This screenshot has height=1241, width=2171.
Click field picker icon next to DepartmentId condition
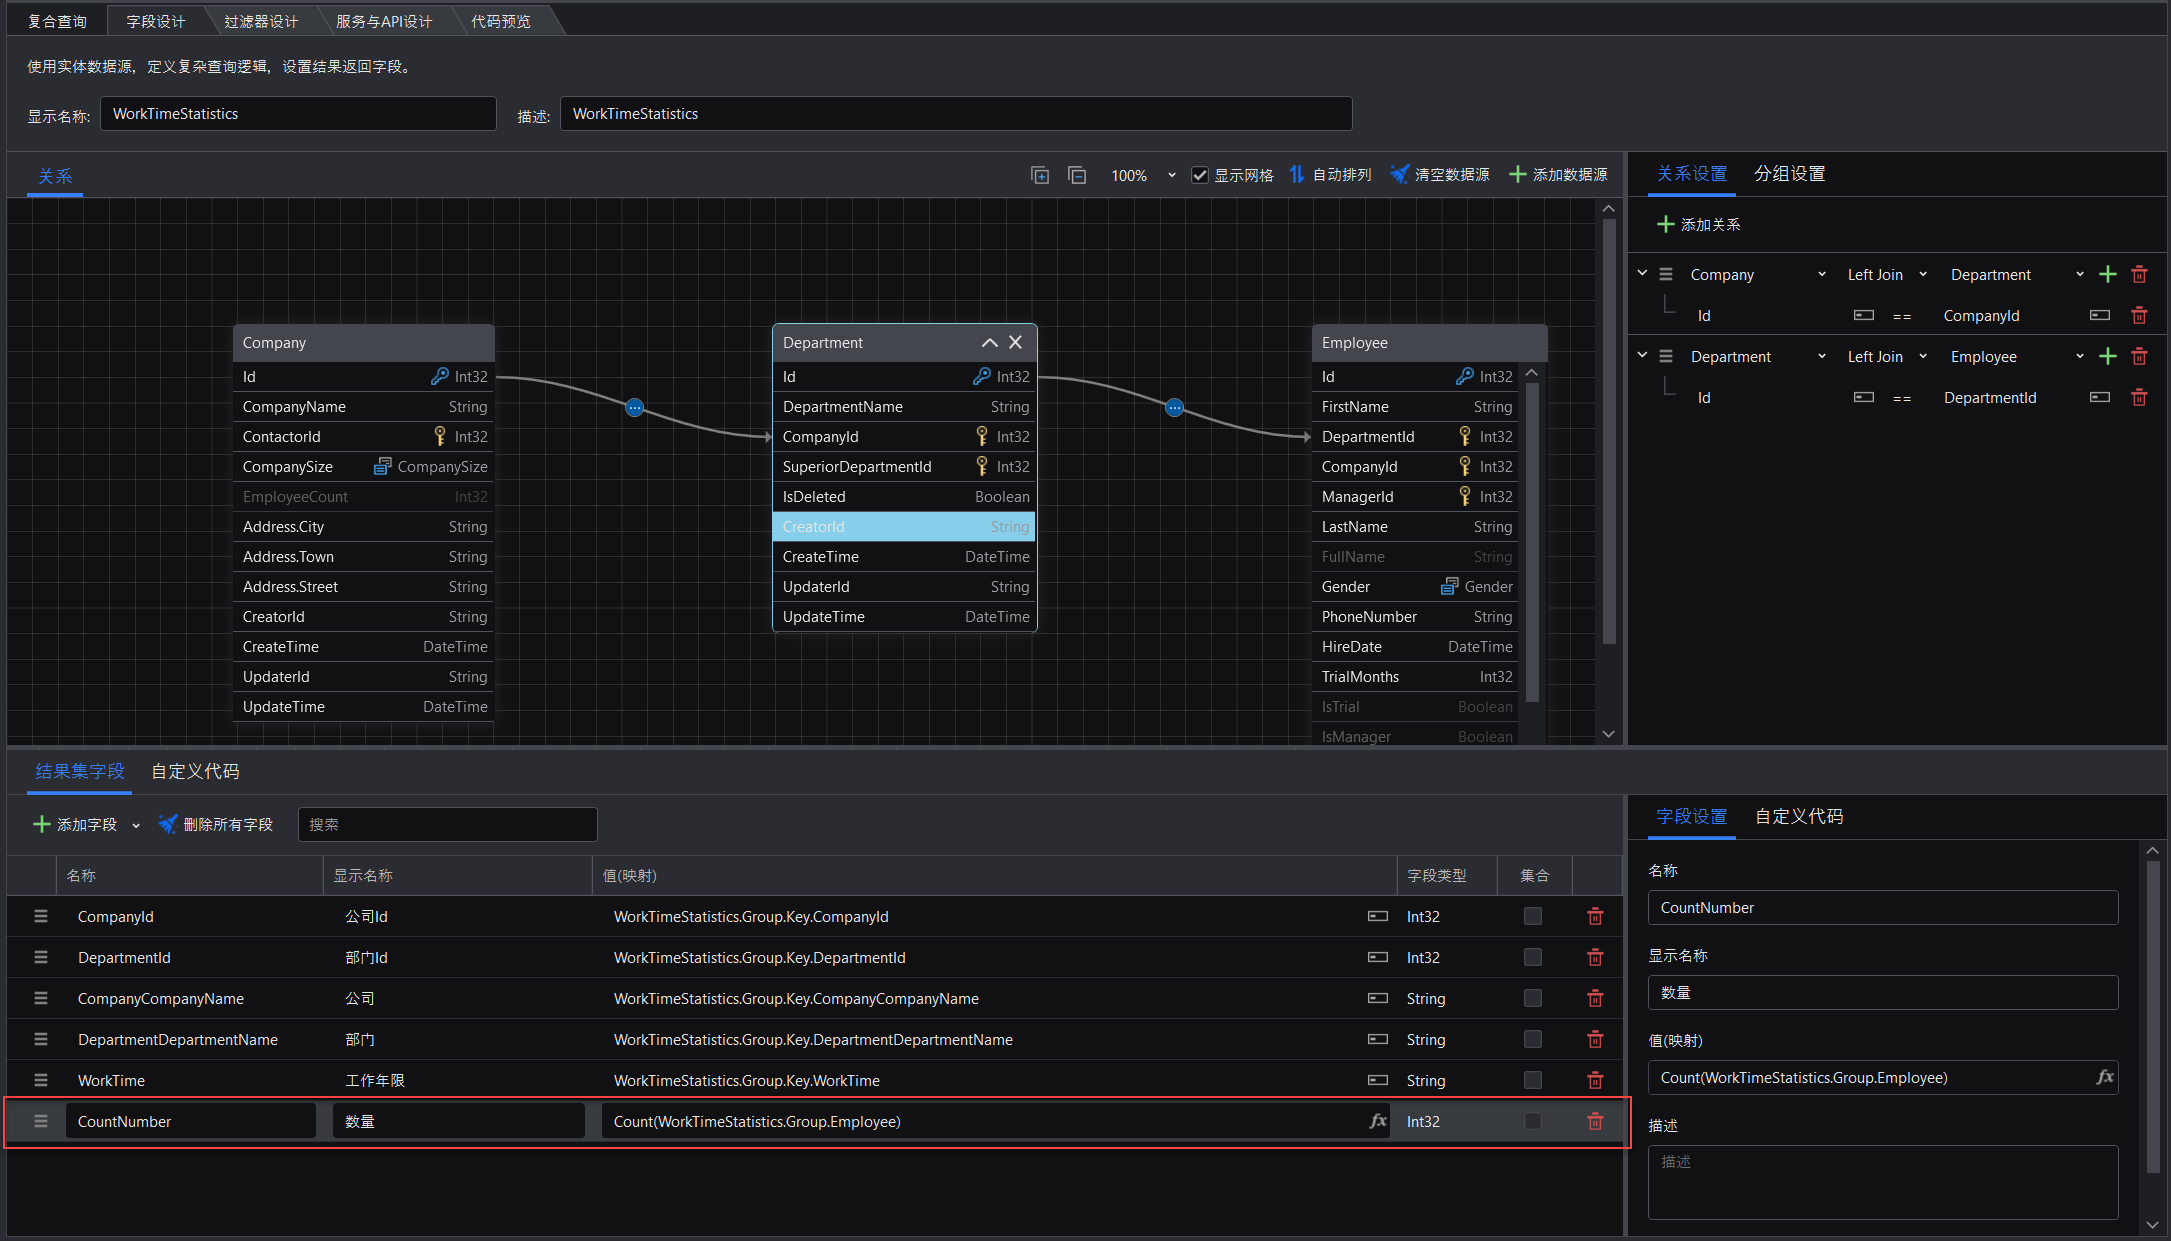pyautogui.click(x=2100, y=397)
